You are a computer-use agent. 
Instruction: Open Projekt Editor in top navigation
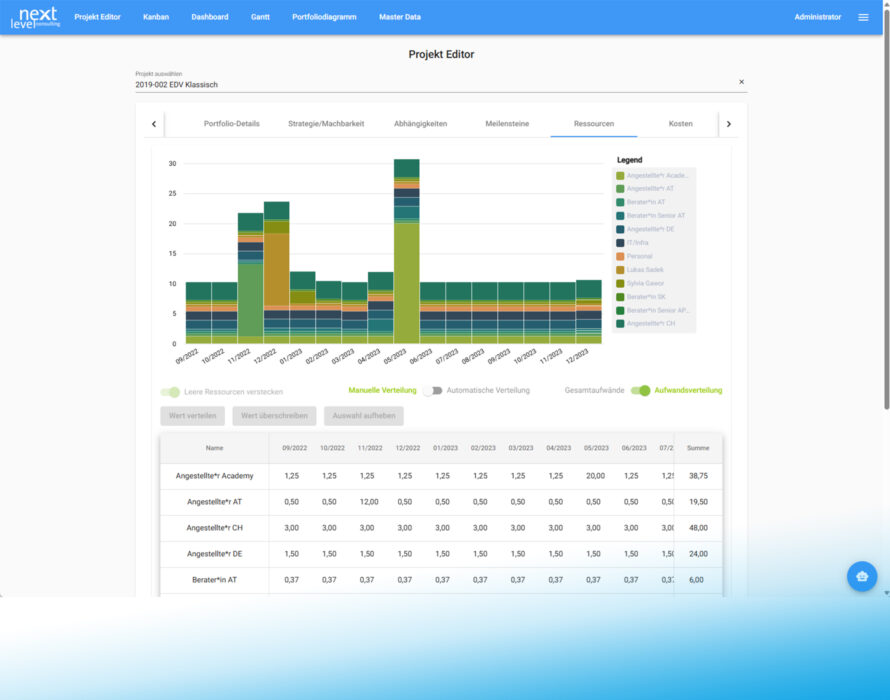[98, 17]
